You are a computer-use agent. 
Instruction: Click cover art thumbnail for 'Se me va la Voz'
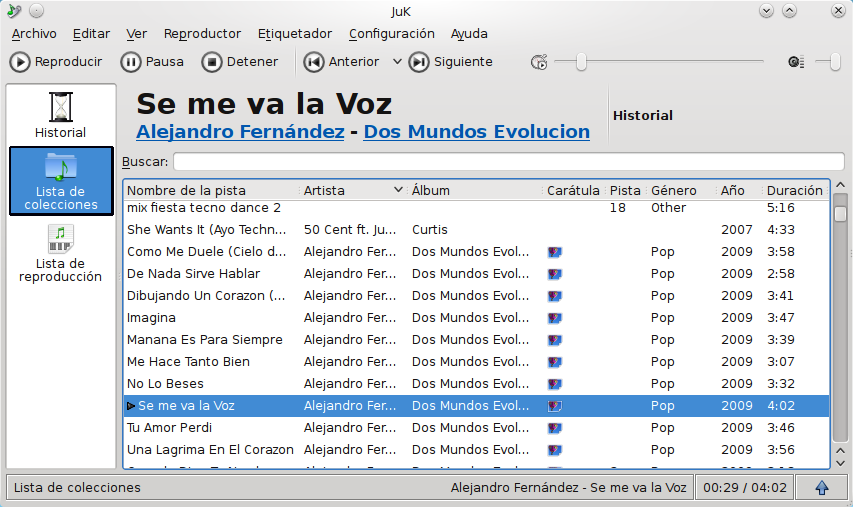pyautogui.click(x=554, y=406)
